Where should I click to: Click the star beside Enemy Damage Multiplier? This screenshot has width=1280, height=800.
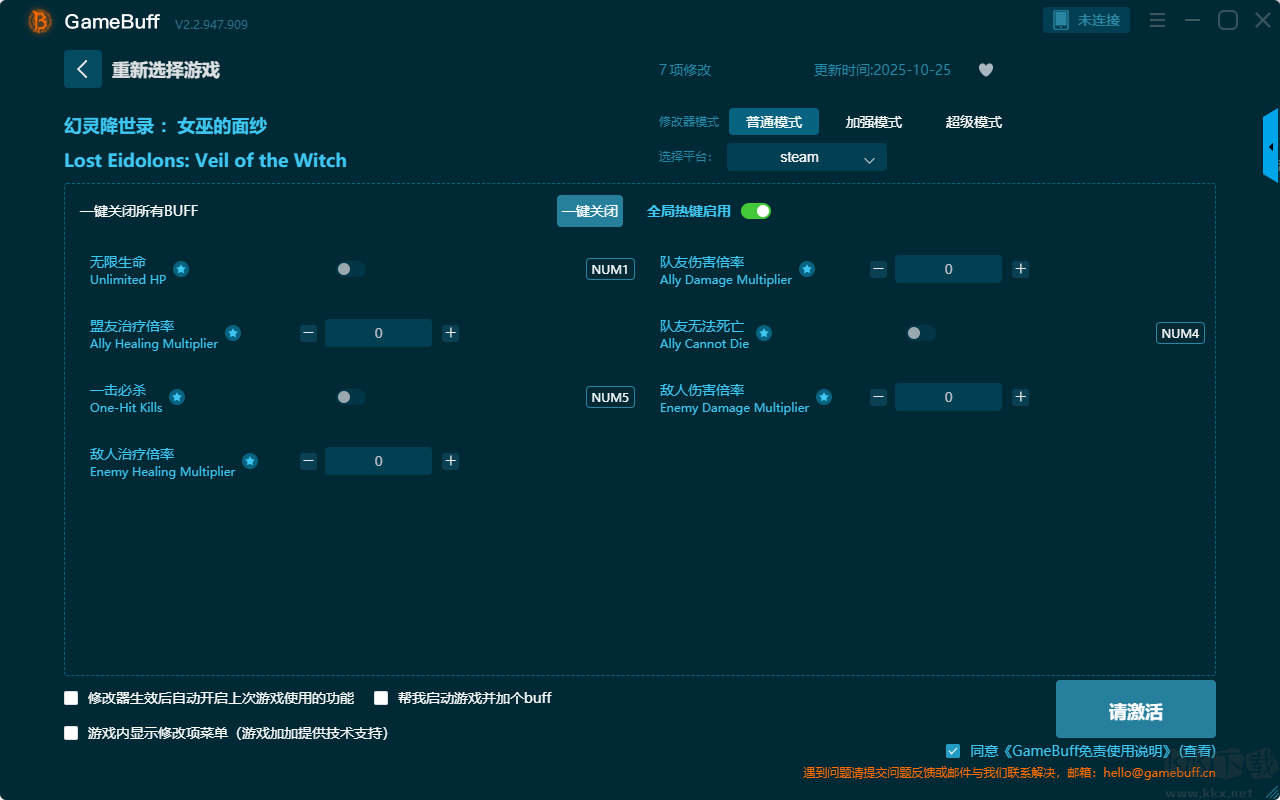(x=824, y=397)
